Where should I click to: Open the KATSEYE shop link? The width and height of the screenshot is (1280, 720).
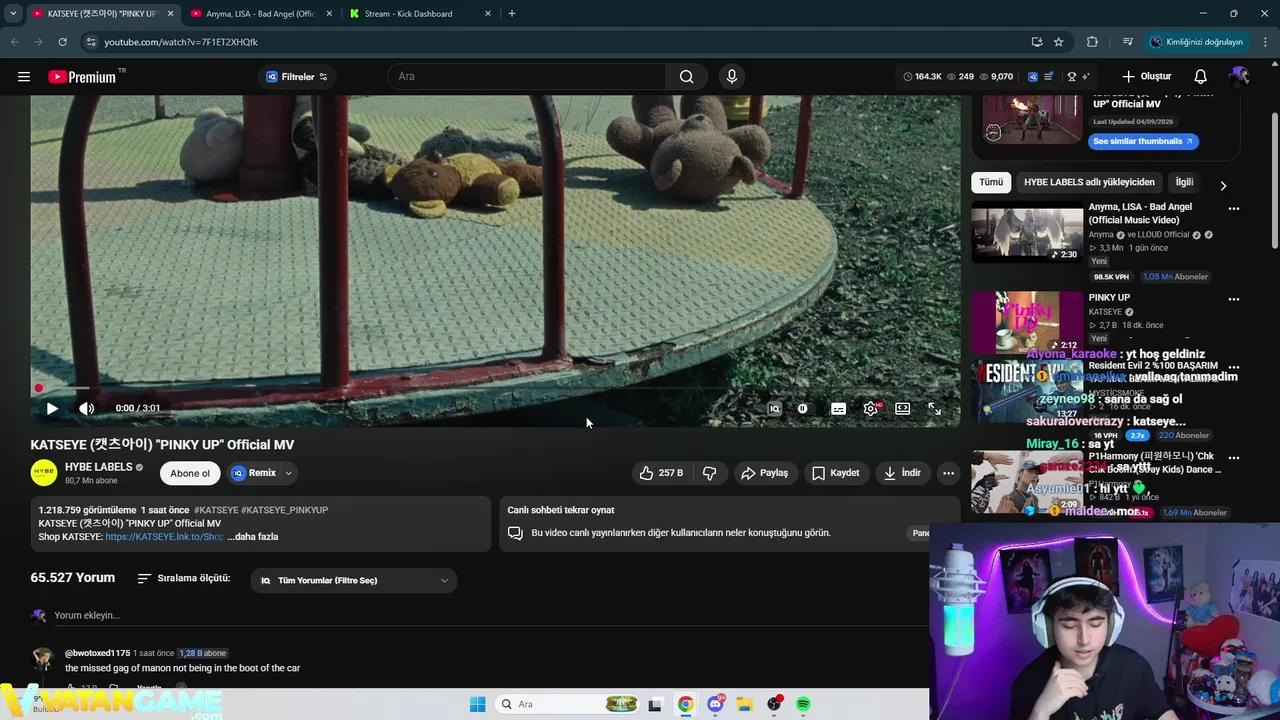point(164,537)
